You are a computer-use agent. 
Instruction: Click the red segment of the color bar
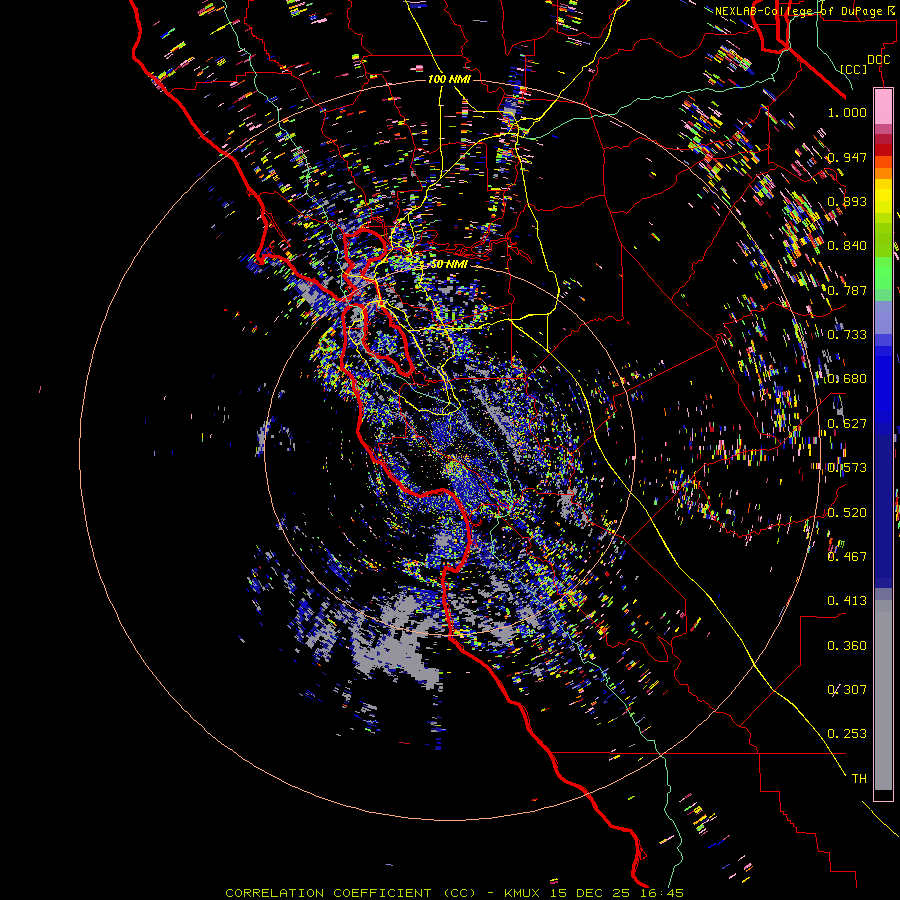(x=883, y=150)
